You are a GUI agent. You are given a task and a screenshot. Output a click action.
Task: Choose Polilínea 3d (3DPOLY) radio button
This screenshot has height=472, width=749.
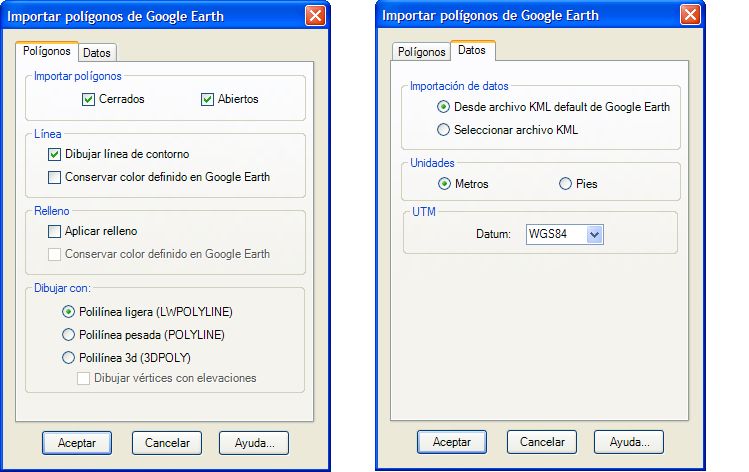point(69,357)
